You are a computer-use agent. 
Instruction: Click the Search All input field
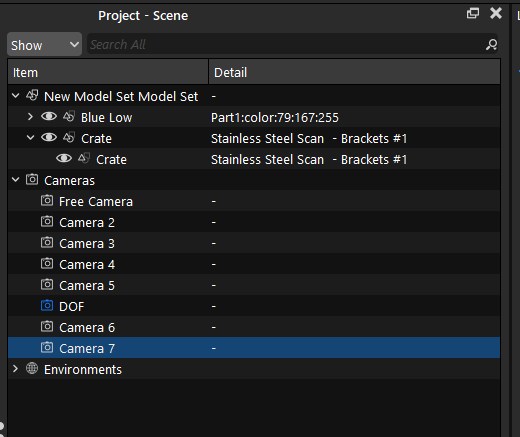click(287, 44)
